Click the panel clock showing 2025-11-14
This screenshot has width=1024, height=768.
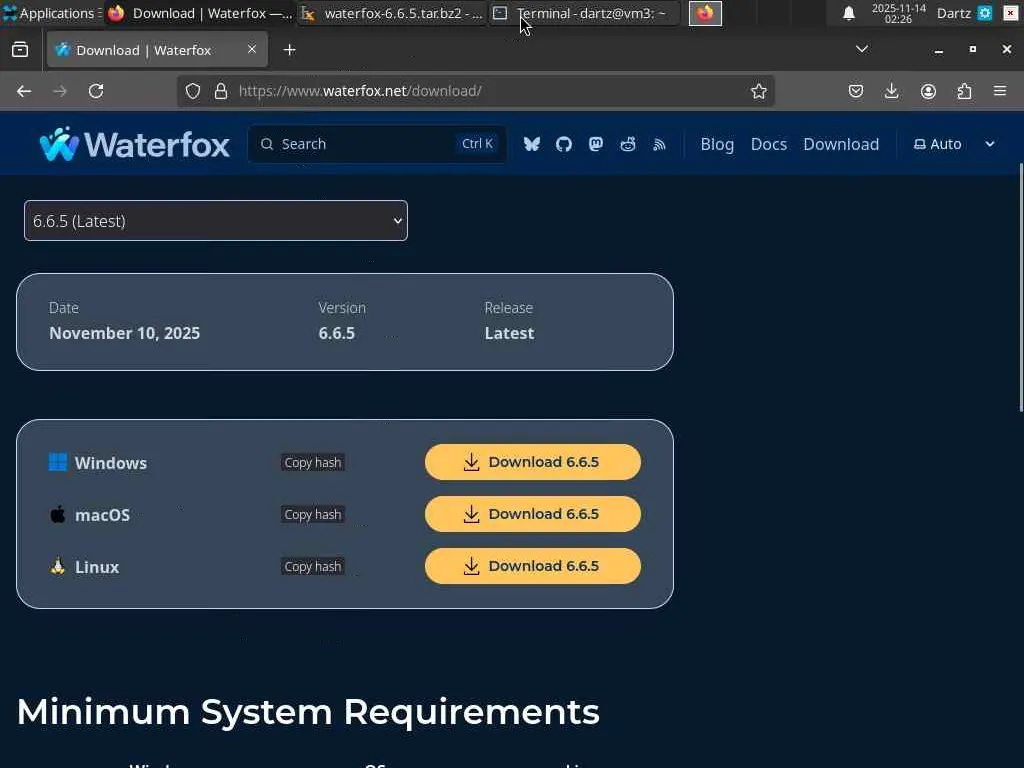[899, 13]
